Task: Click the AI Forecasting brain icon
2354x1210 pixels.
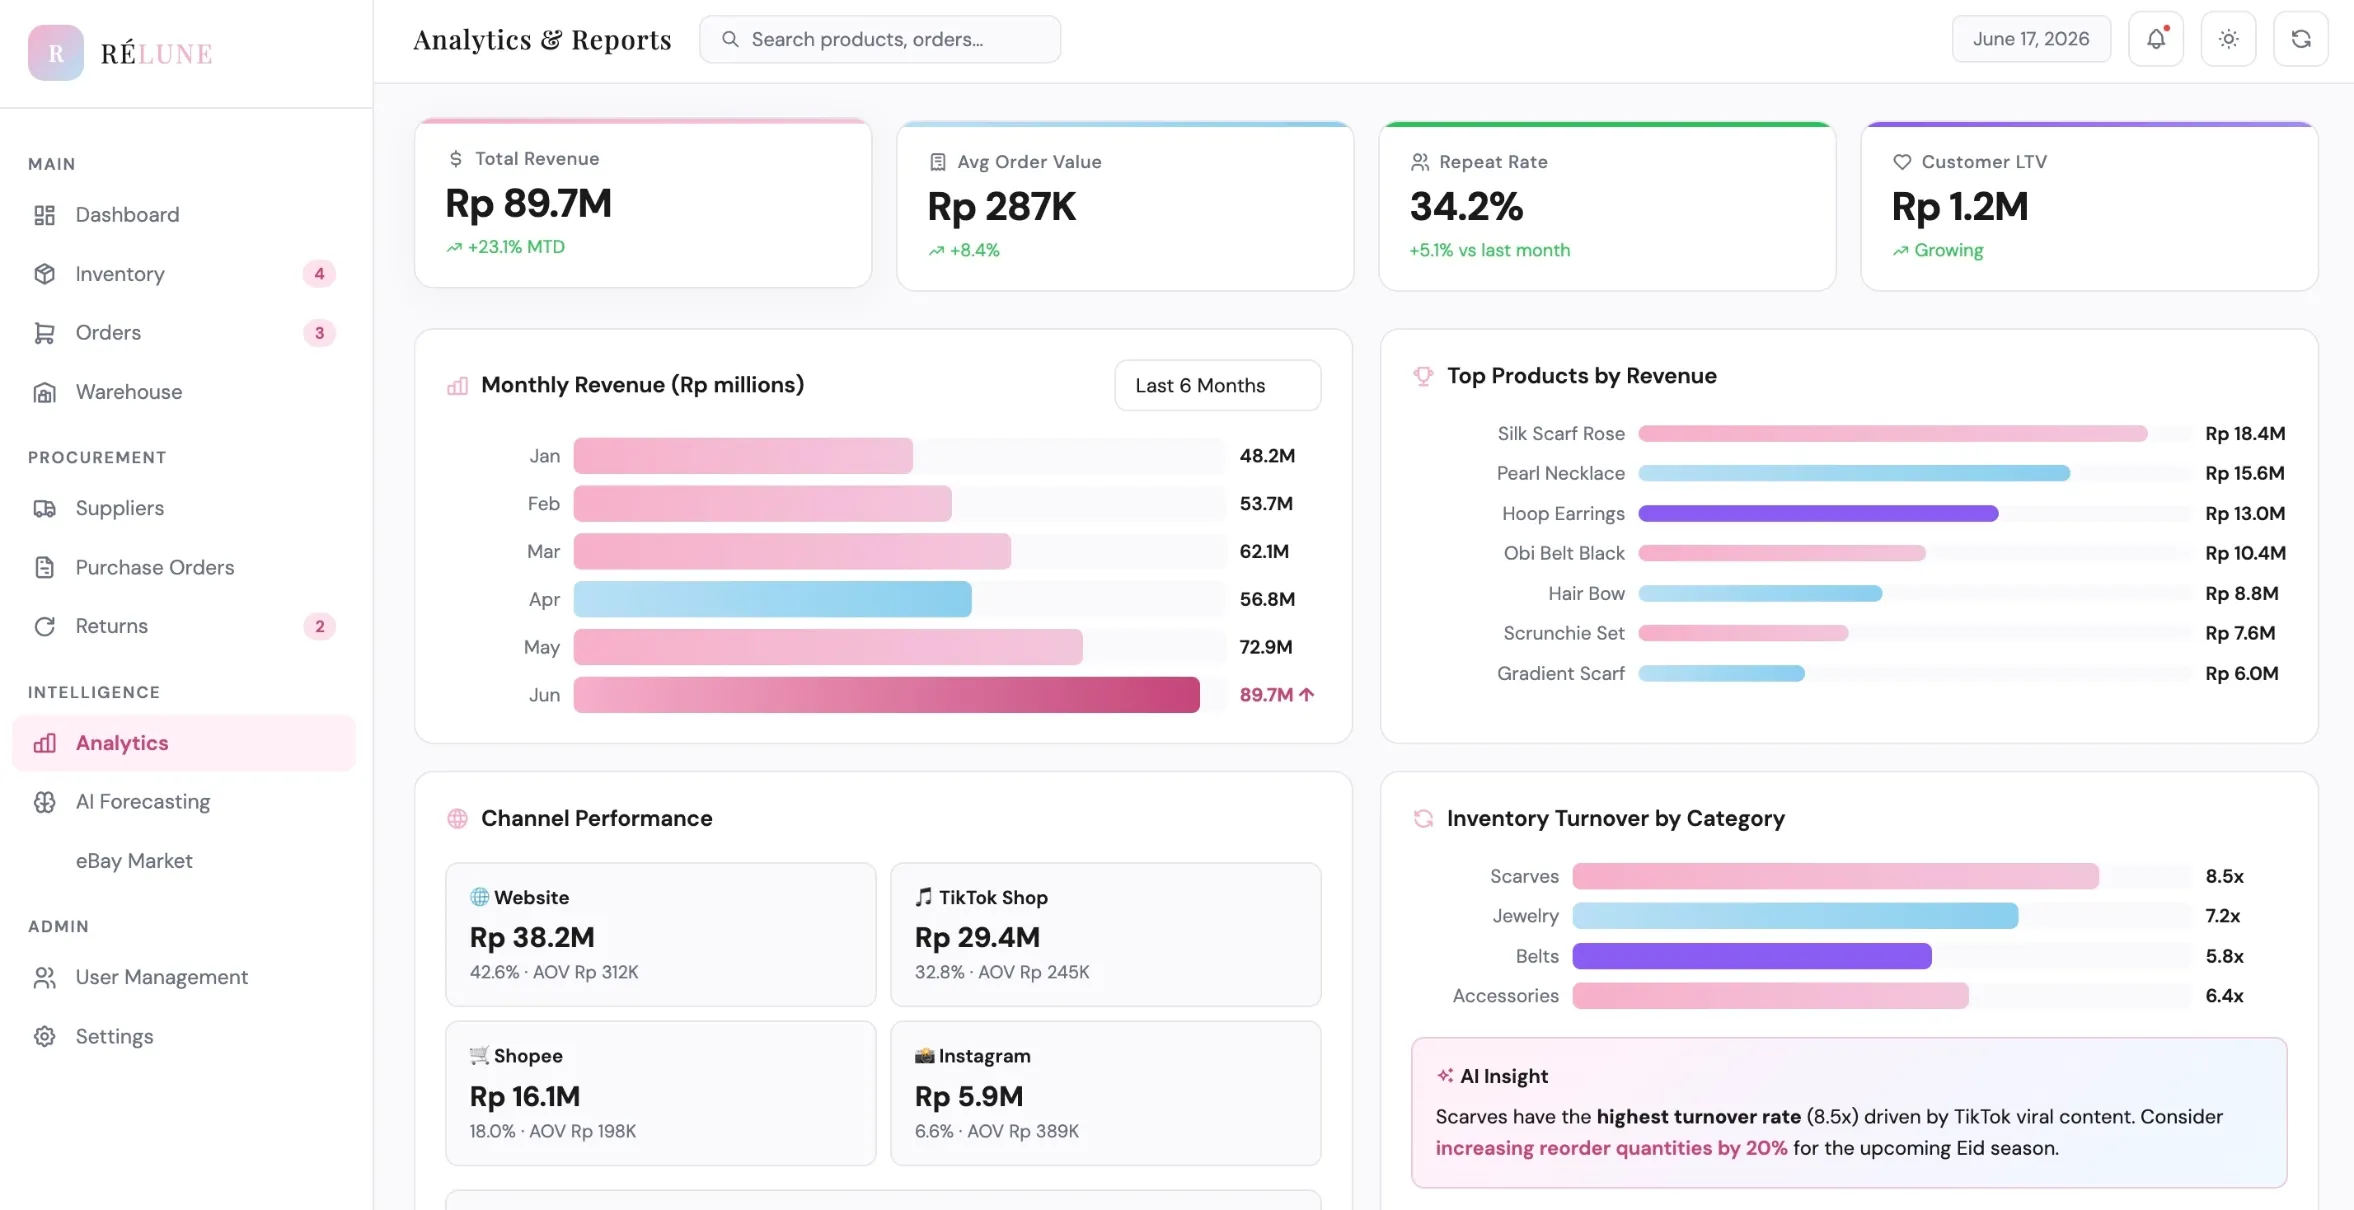Action: click(44, 802)
